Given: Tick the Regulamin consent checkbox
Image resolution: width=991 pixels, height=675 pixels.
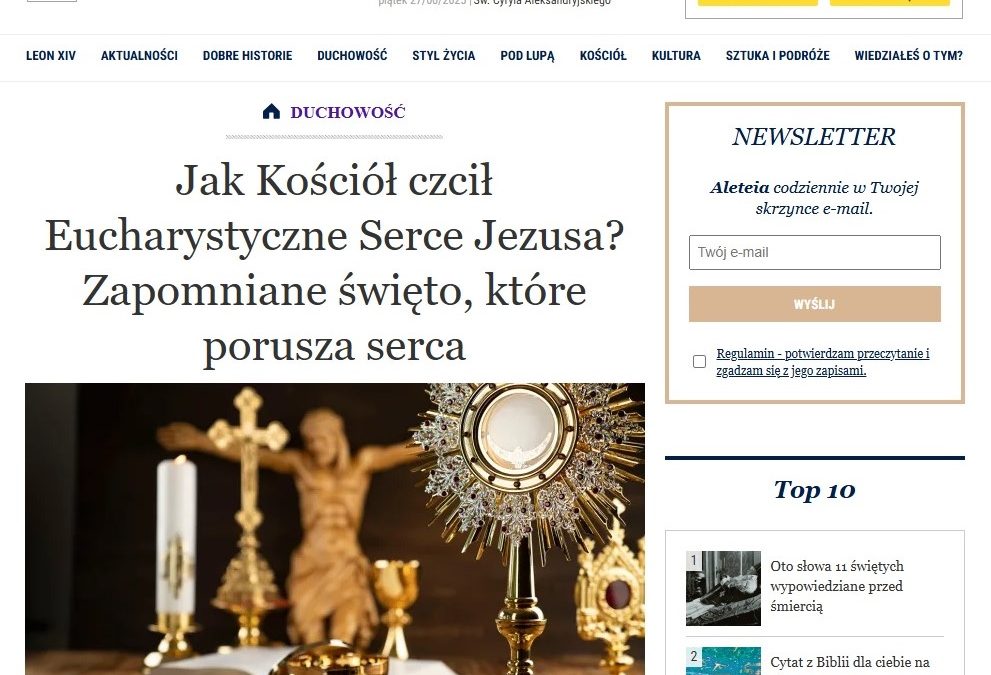Looking at the screenshot, I should [699, 362].
